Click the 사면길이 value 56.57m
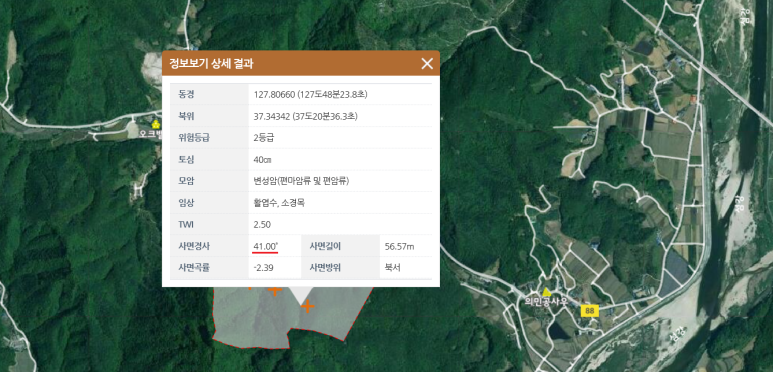773x372 pixels. point(399,246)
